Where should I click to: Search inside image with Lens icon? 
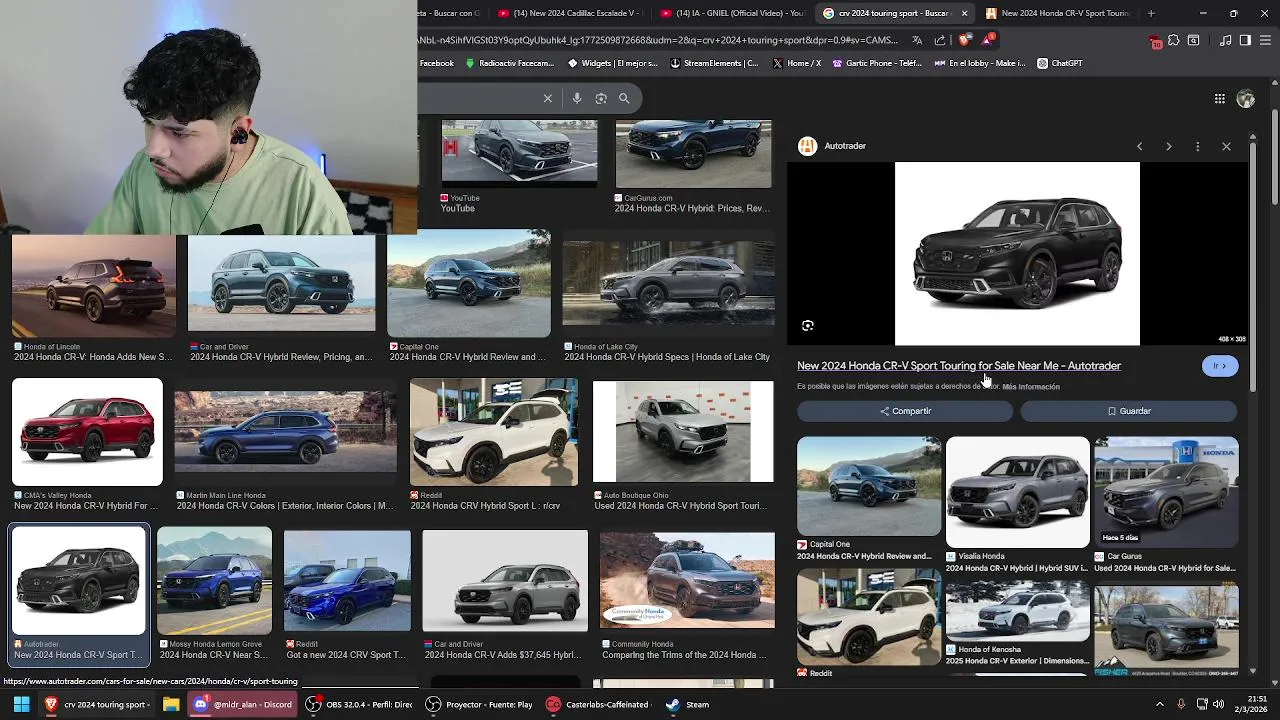(808, 325)
